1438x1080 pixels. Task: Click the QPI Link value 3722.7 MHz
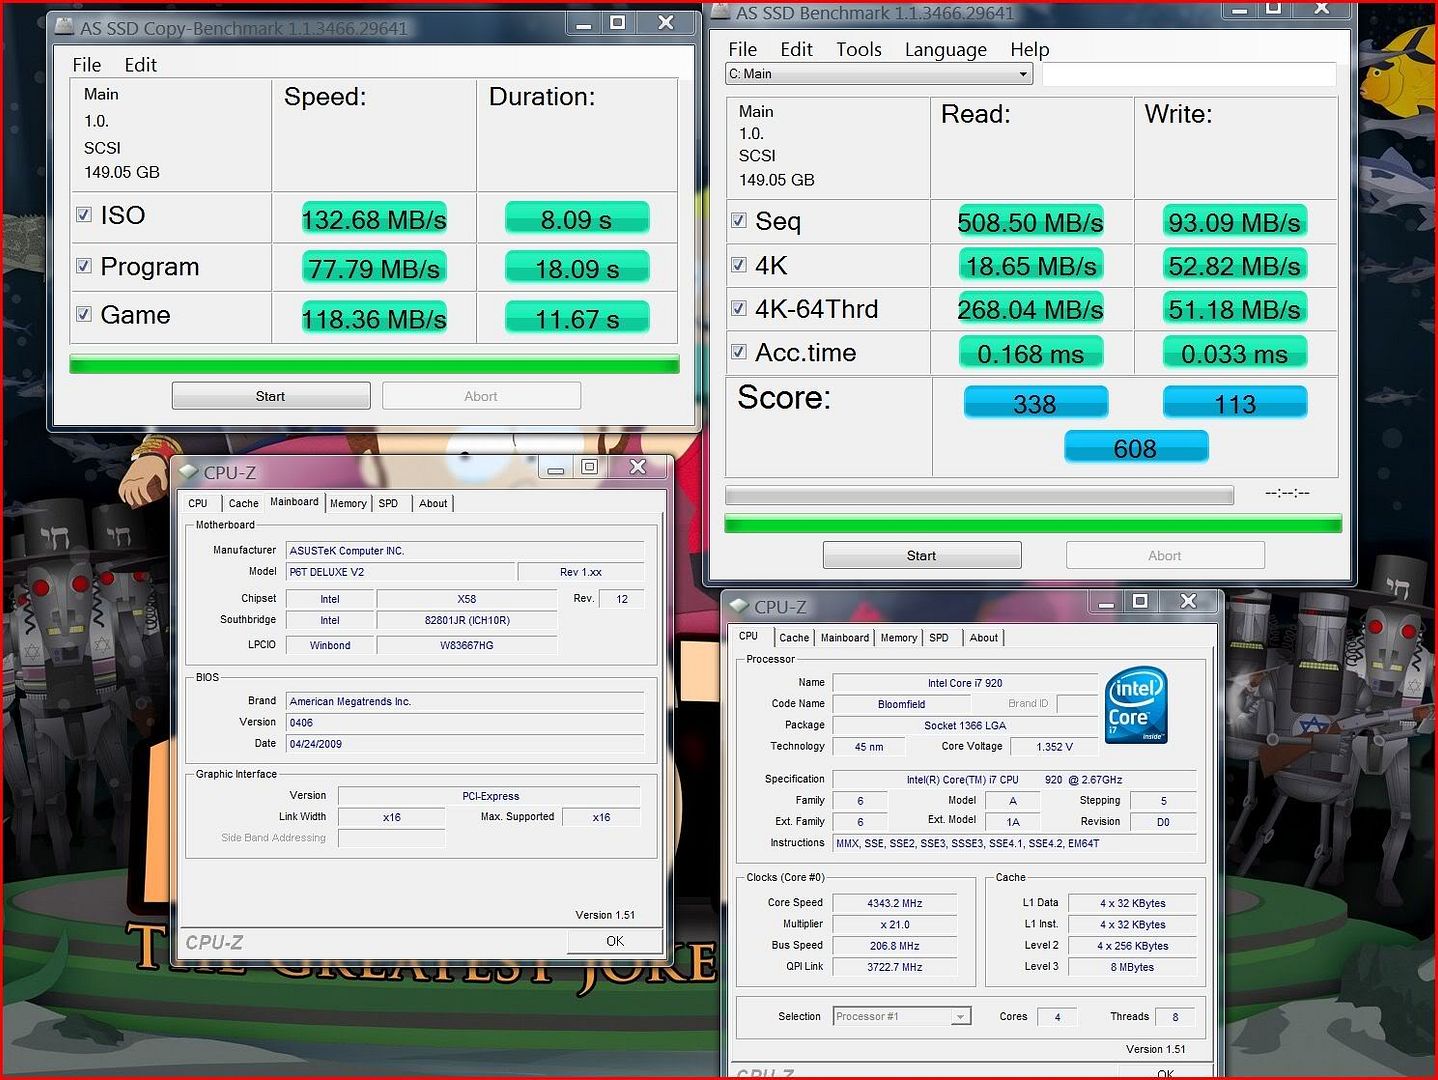894,967
